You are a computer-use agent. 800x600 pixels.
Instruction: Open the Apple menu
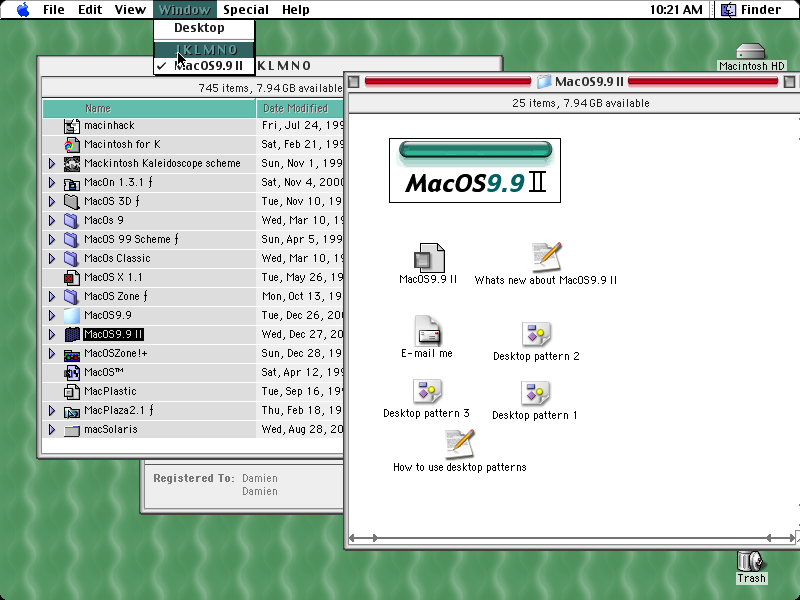tap(23, 10)
